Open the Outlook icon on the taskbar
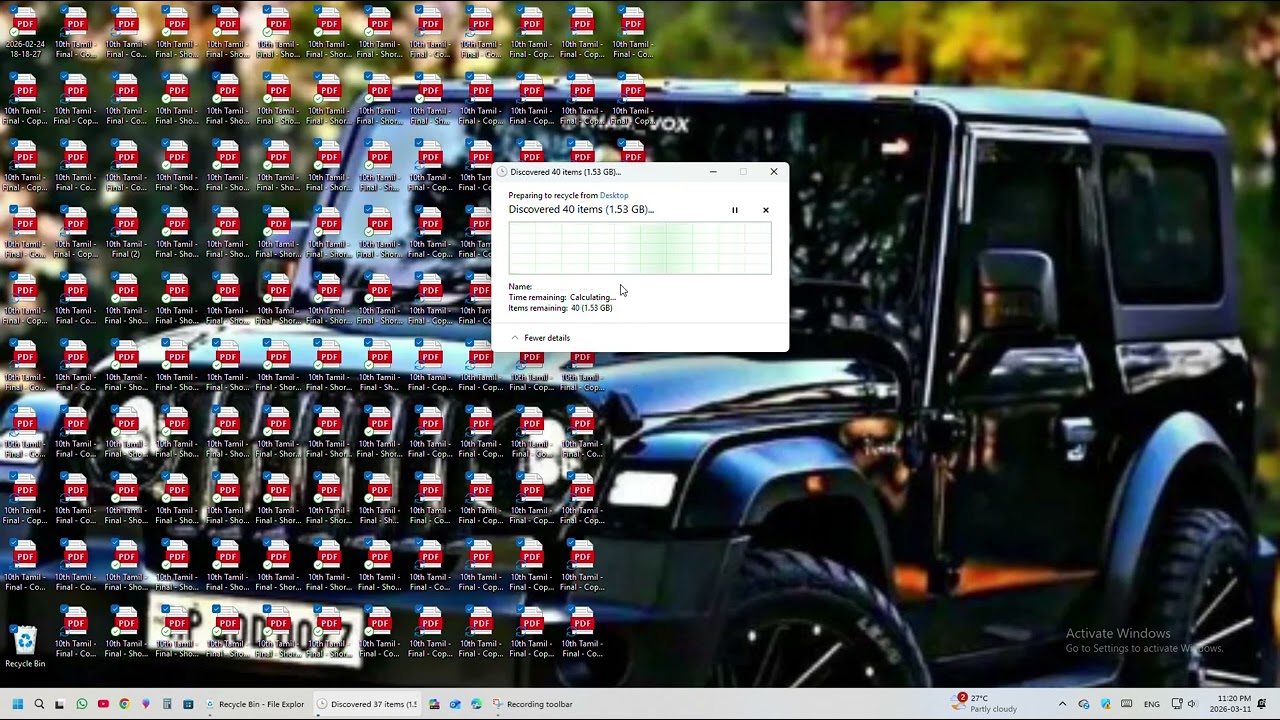Viewport: 1280px width, 720px height. point(455,704)
